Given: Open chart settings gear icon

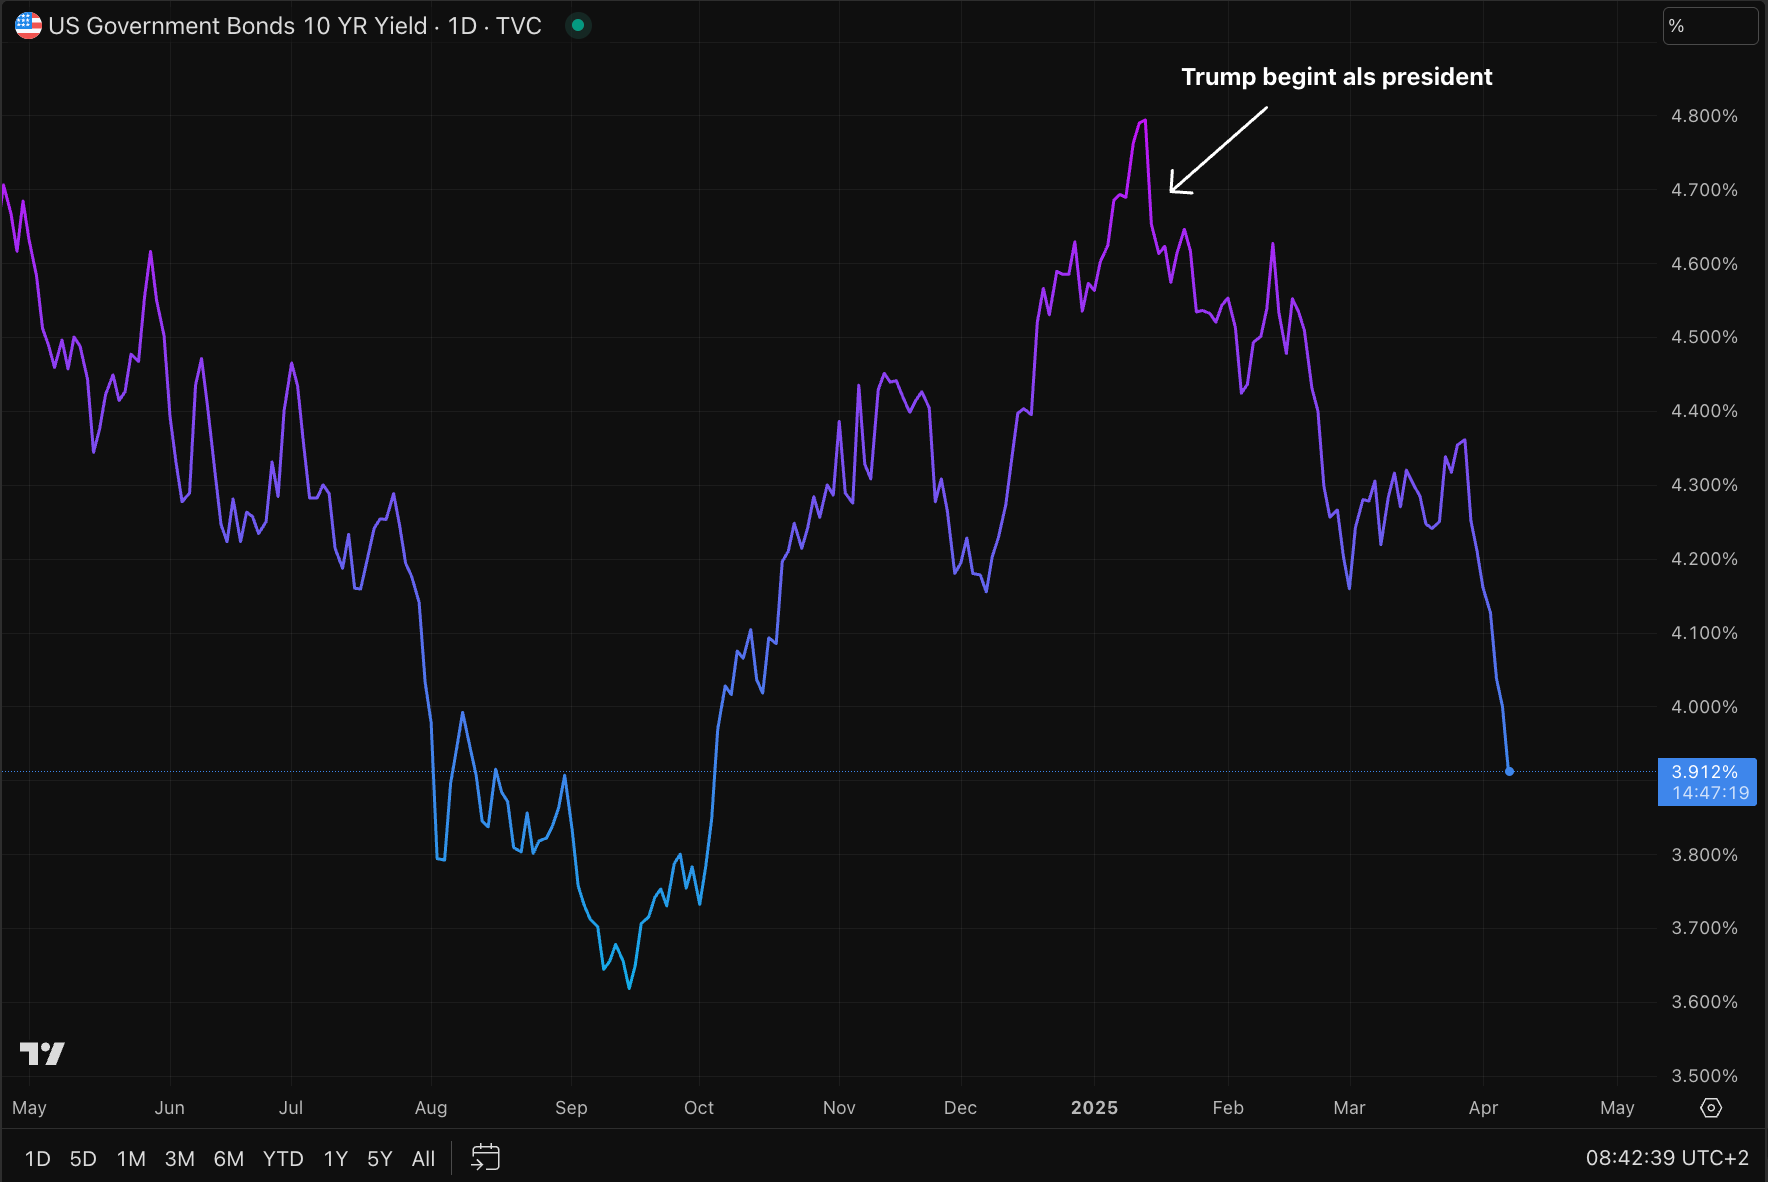Looking at the screenshot, I should click(x=1711, y=1108).
